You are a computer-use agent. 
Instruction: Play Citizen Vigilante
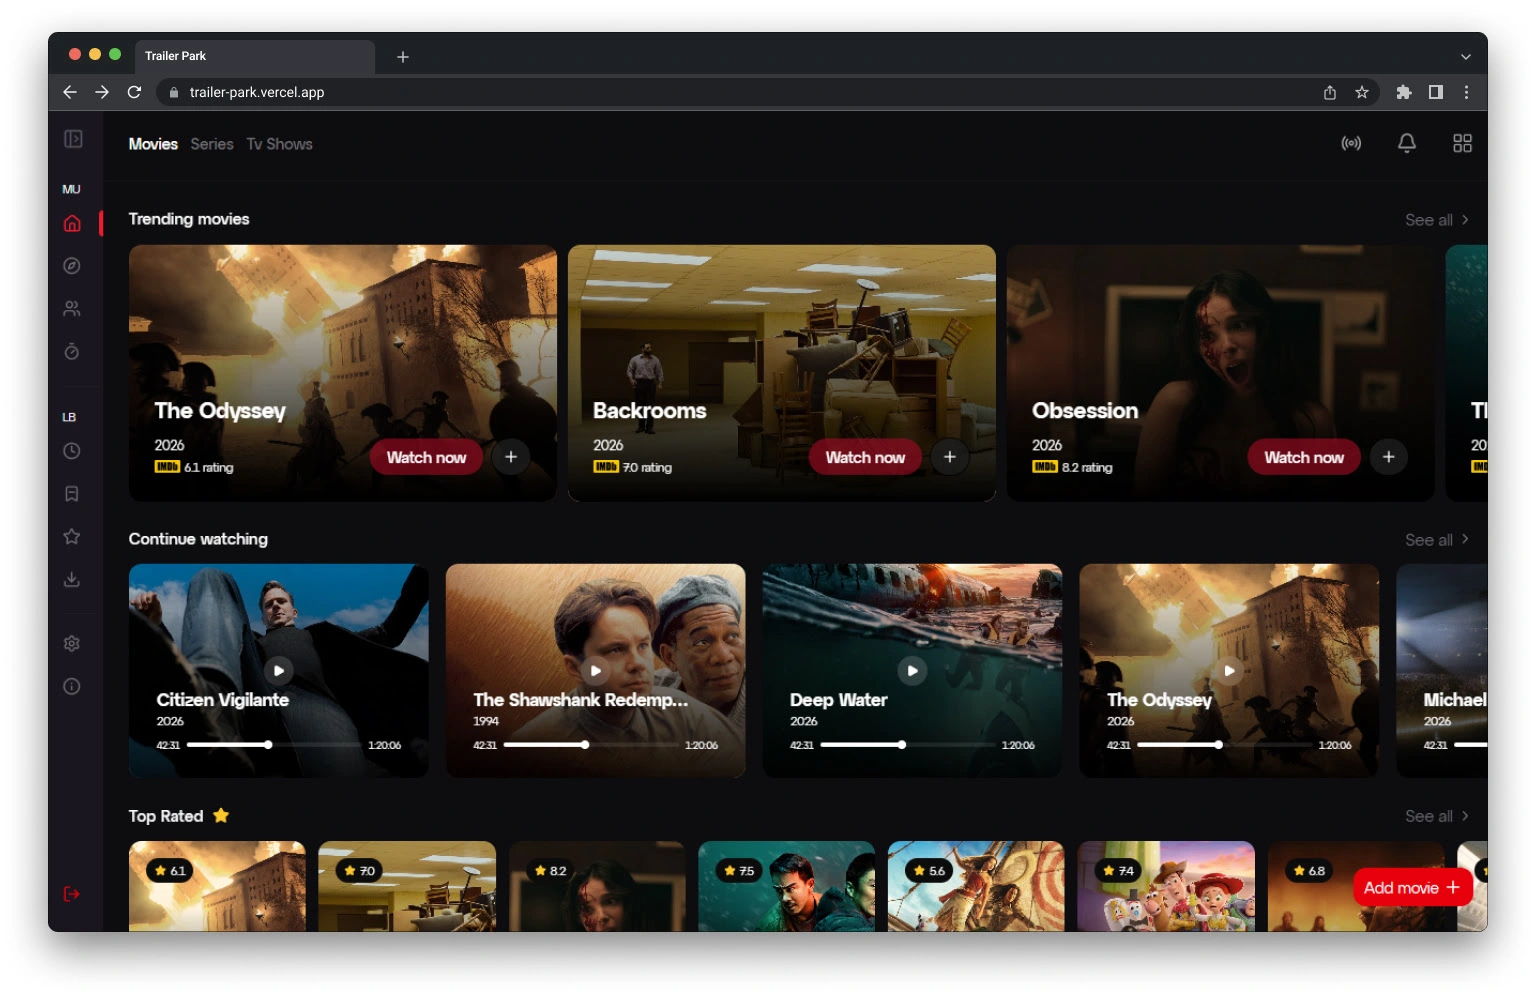click(279, 670)
